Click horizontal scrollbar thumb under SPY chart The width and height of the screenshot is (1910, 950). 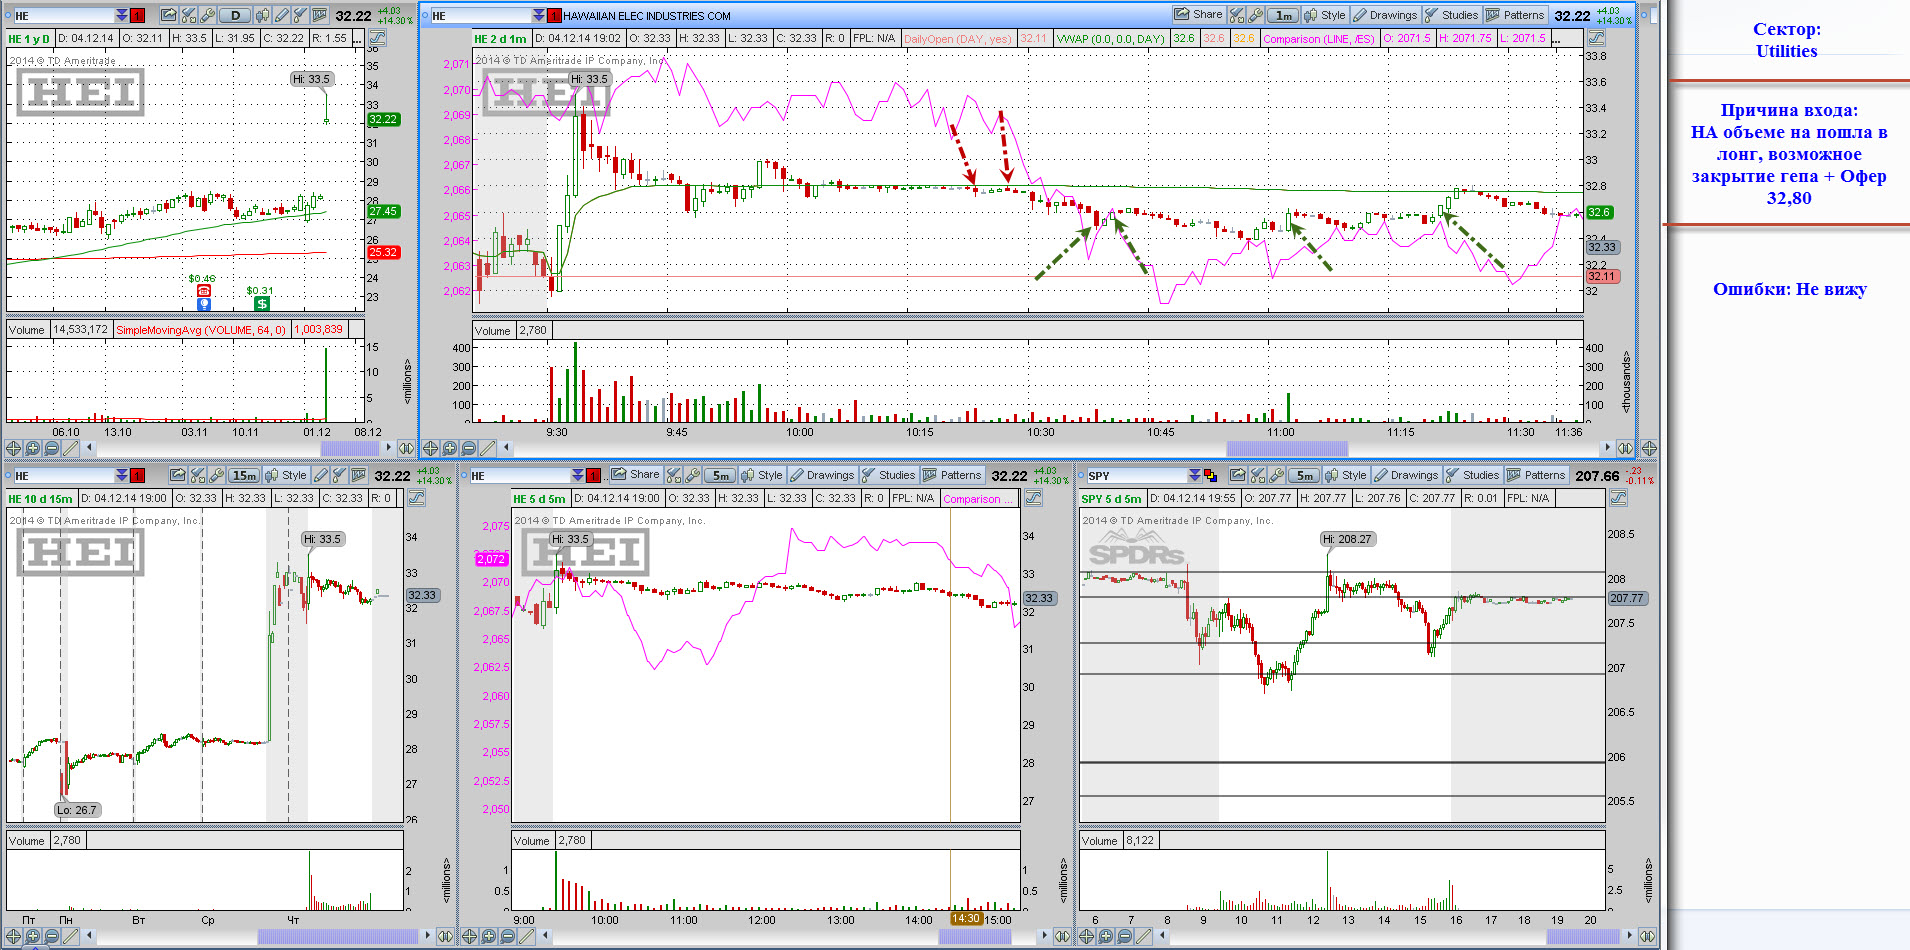[x=1583, y=937]
